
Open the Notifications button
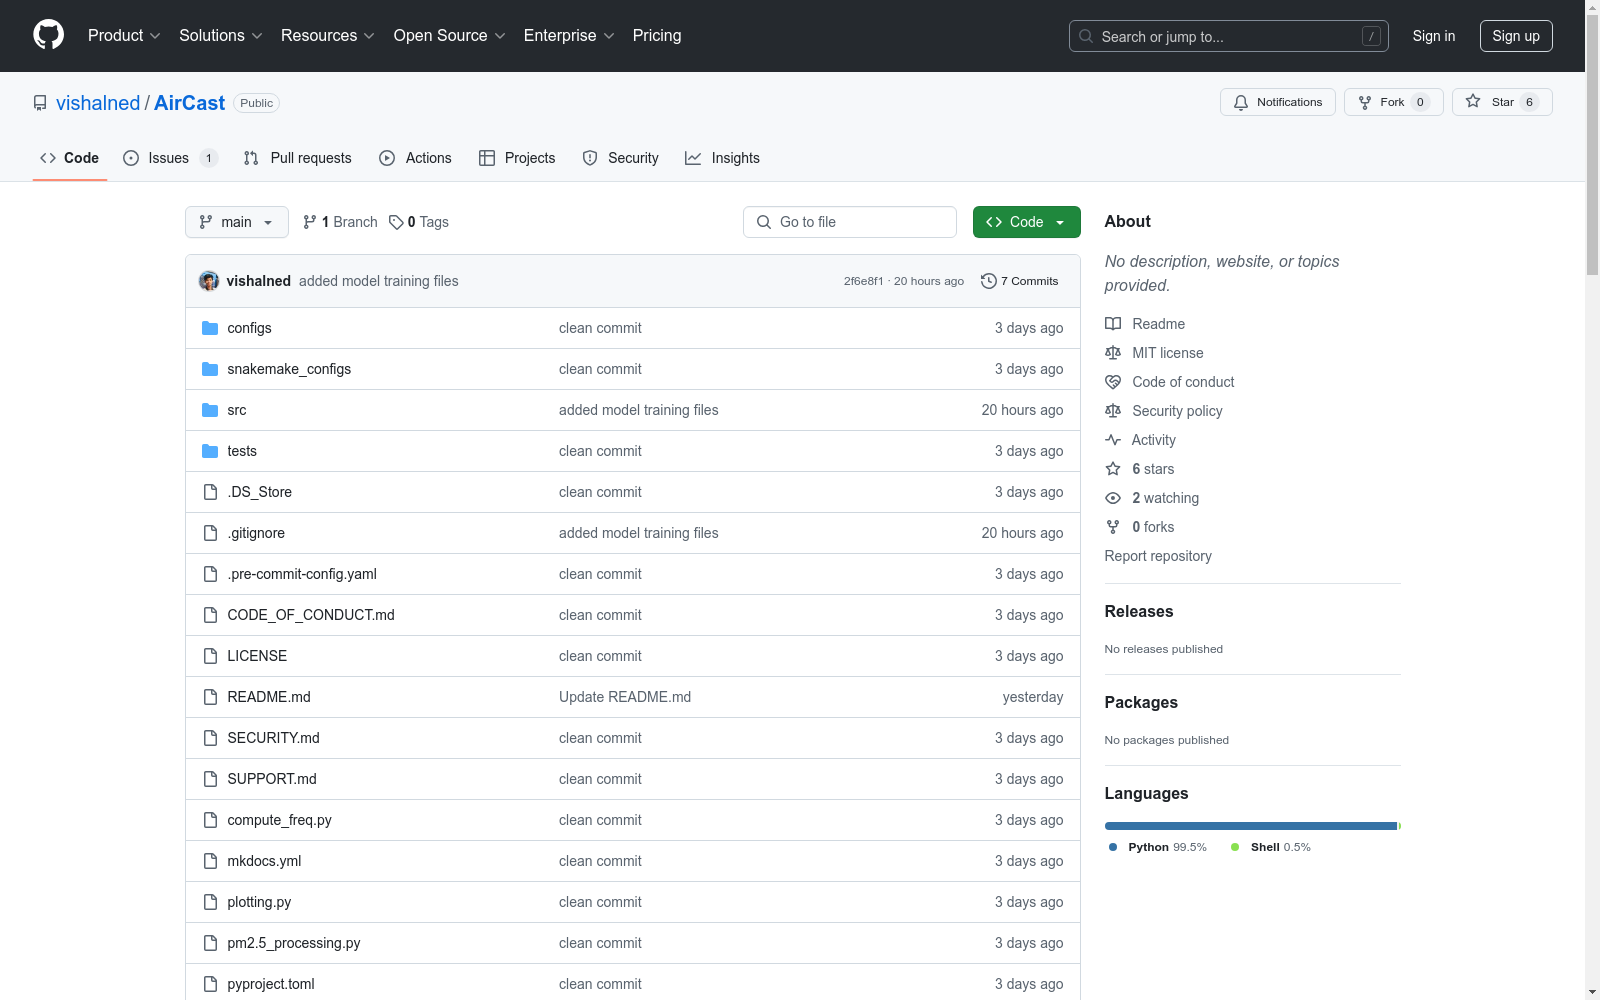coord(1278,102)
